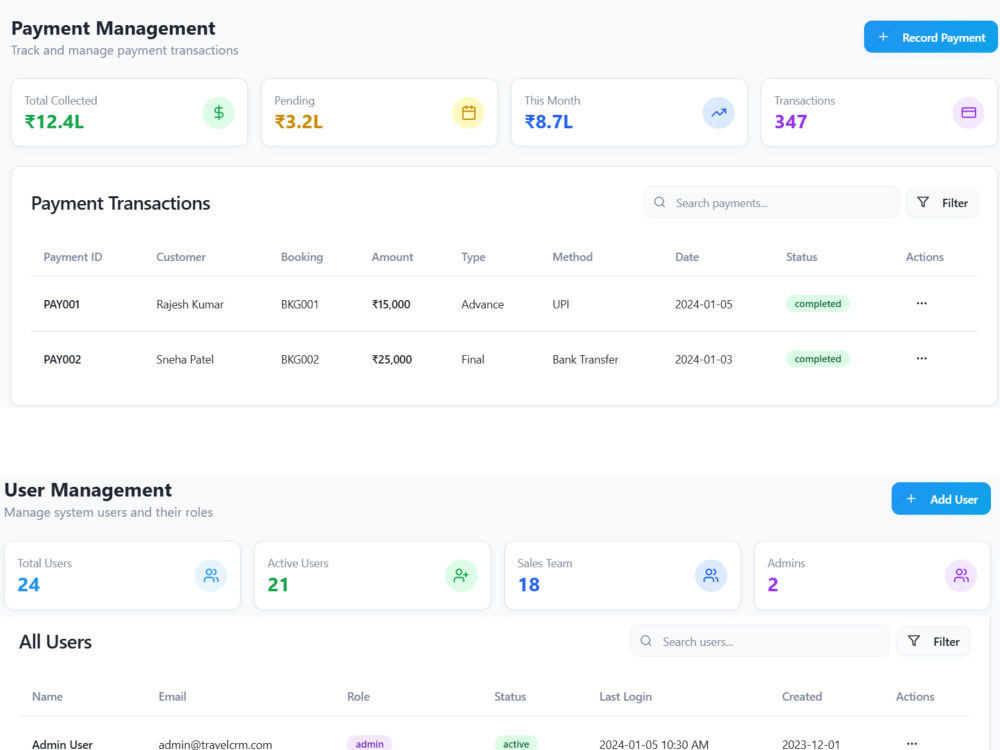Click the Add User button
This screenshot has width=1000, height=750.
[x=941, y=499]
